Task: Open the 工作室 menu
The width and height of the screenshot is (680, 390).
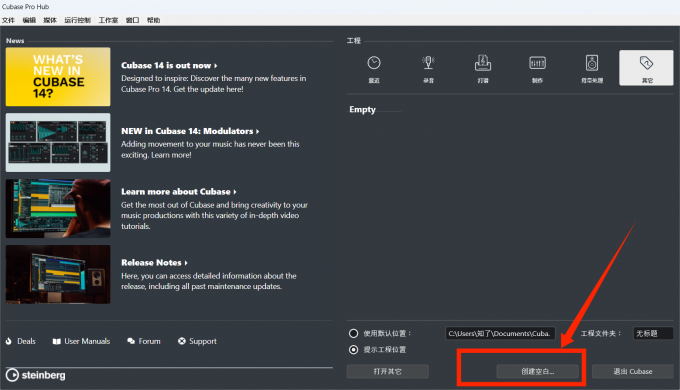Action: (x=108, y=20)
